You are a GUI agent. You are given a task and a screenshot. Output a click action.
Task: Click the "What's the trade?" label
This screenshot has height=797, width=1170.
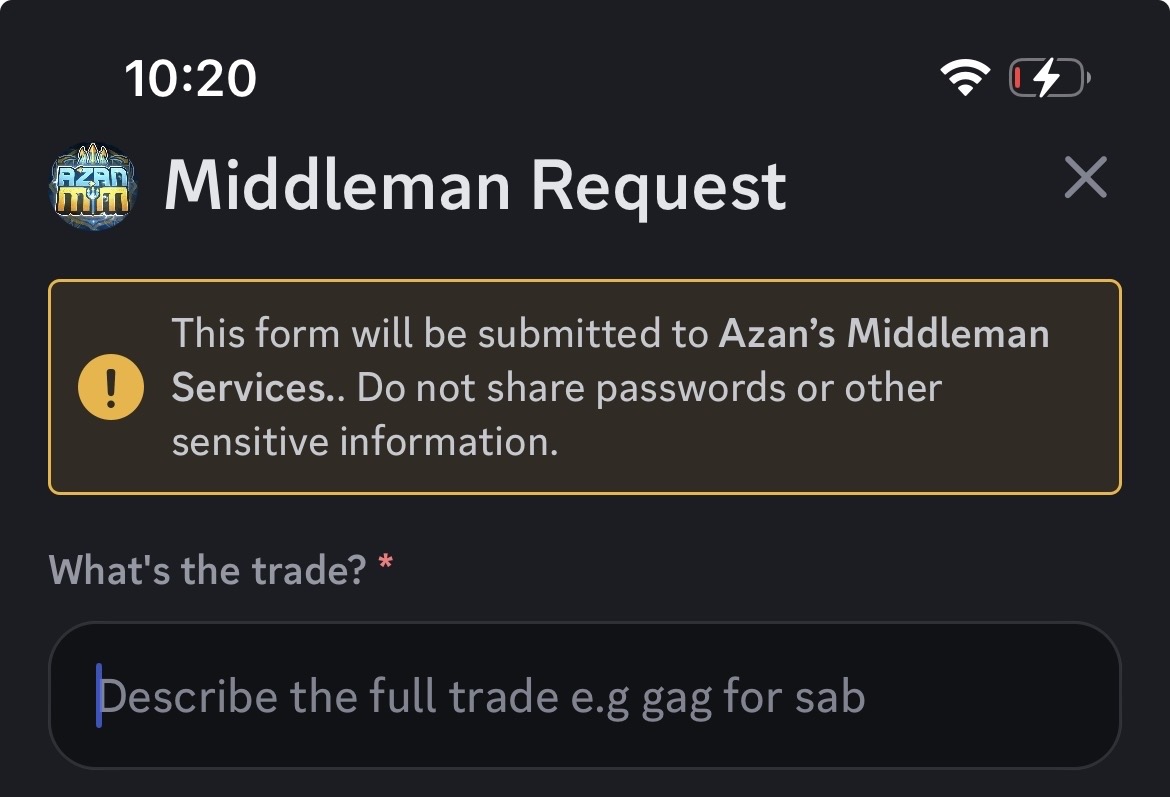(x=208, y=570)
